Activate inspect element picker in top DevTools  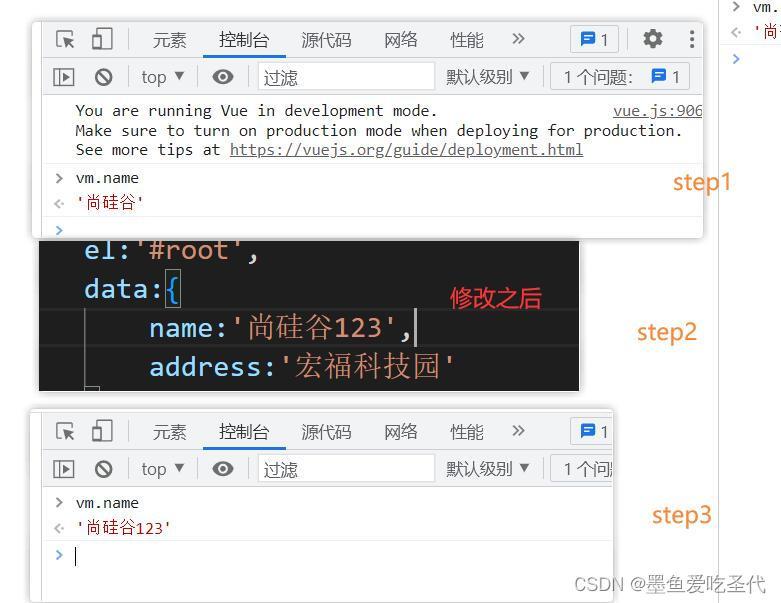point(65,39)
